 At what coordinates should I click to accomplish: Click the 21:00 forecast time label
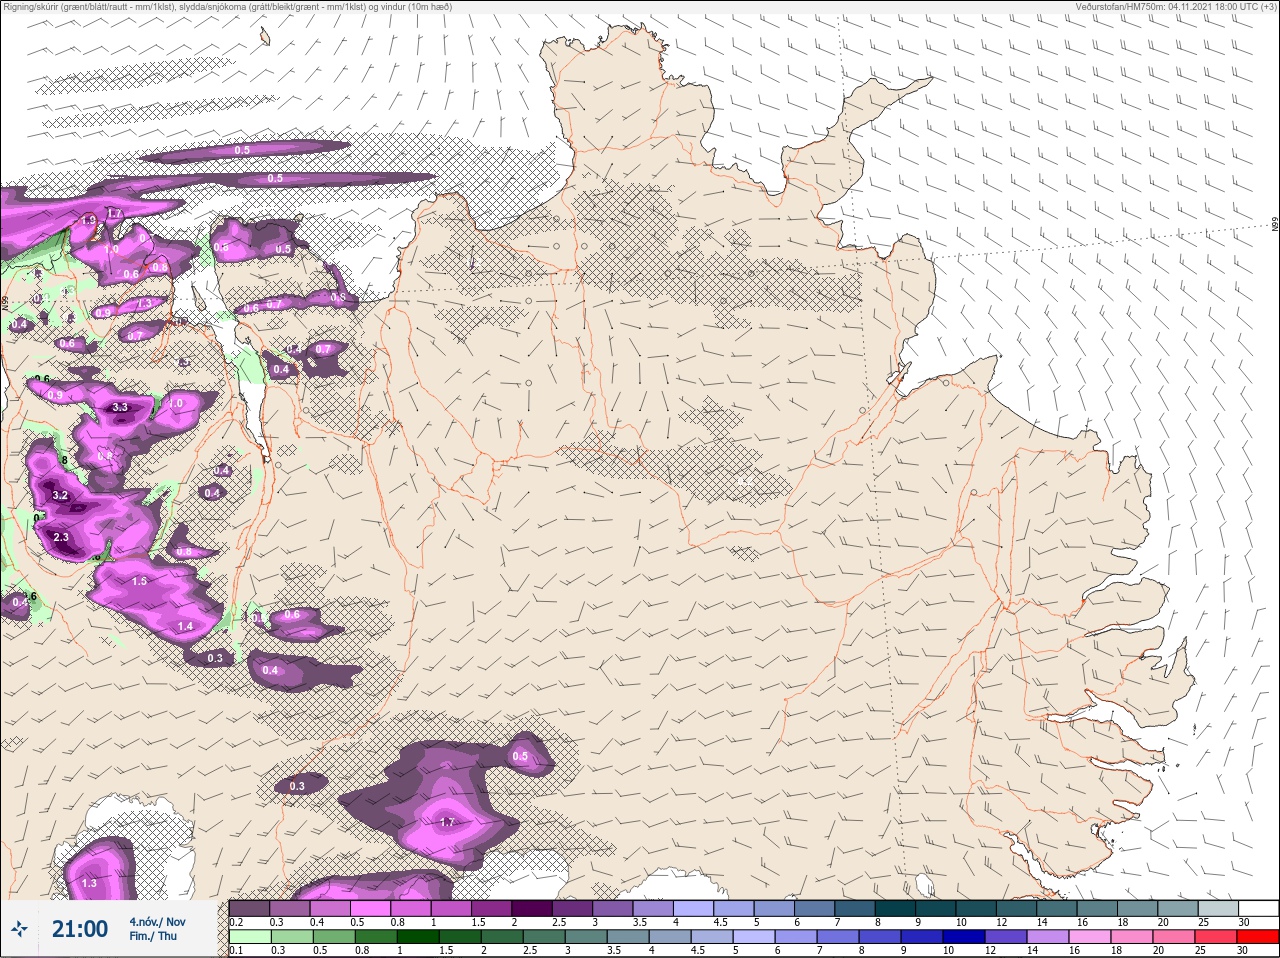pyautogui.click(x=79, y=929)
